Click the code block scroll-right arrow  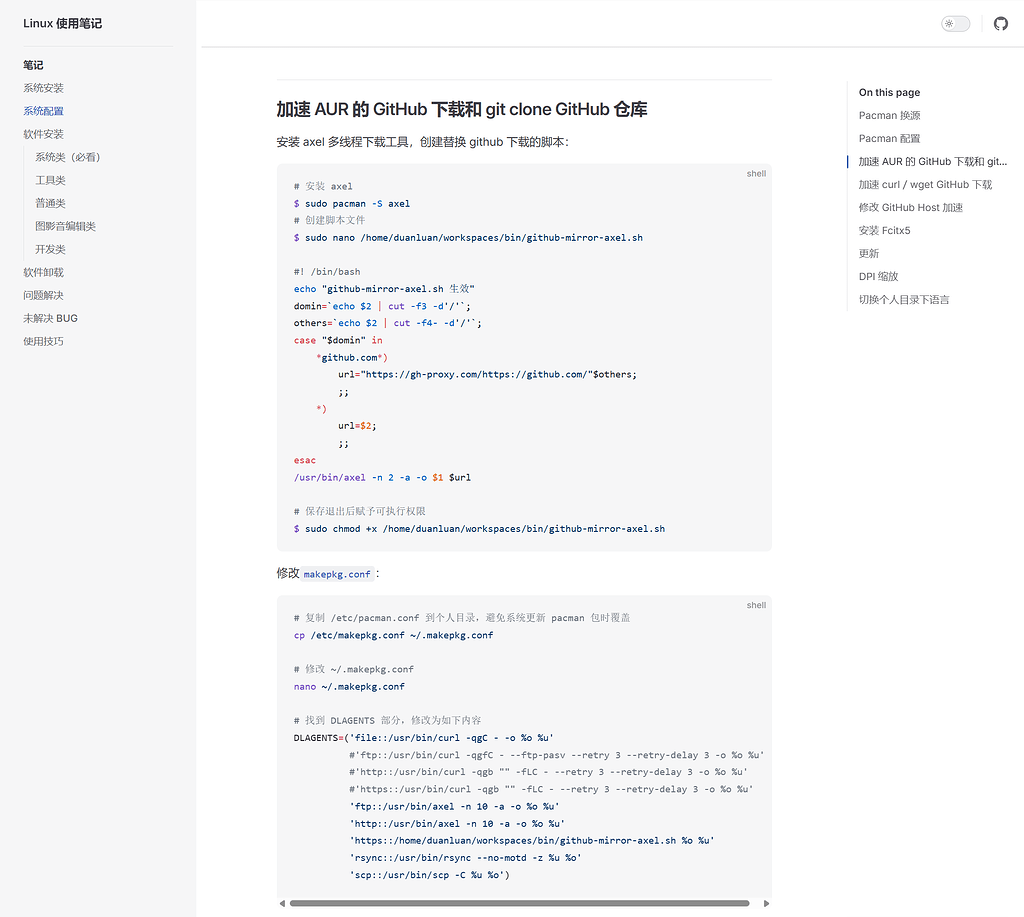coord(766,903)
